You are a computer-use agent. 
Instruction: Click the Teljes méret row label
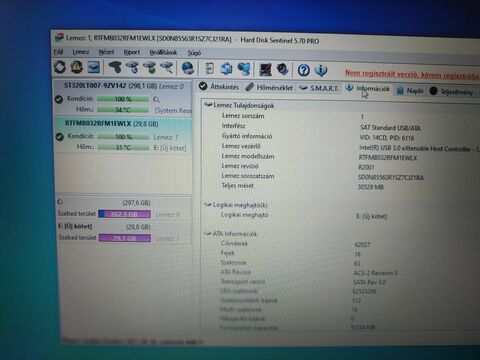237,185
